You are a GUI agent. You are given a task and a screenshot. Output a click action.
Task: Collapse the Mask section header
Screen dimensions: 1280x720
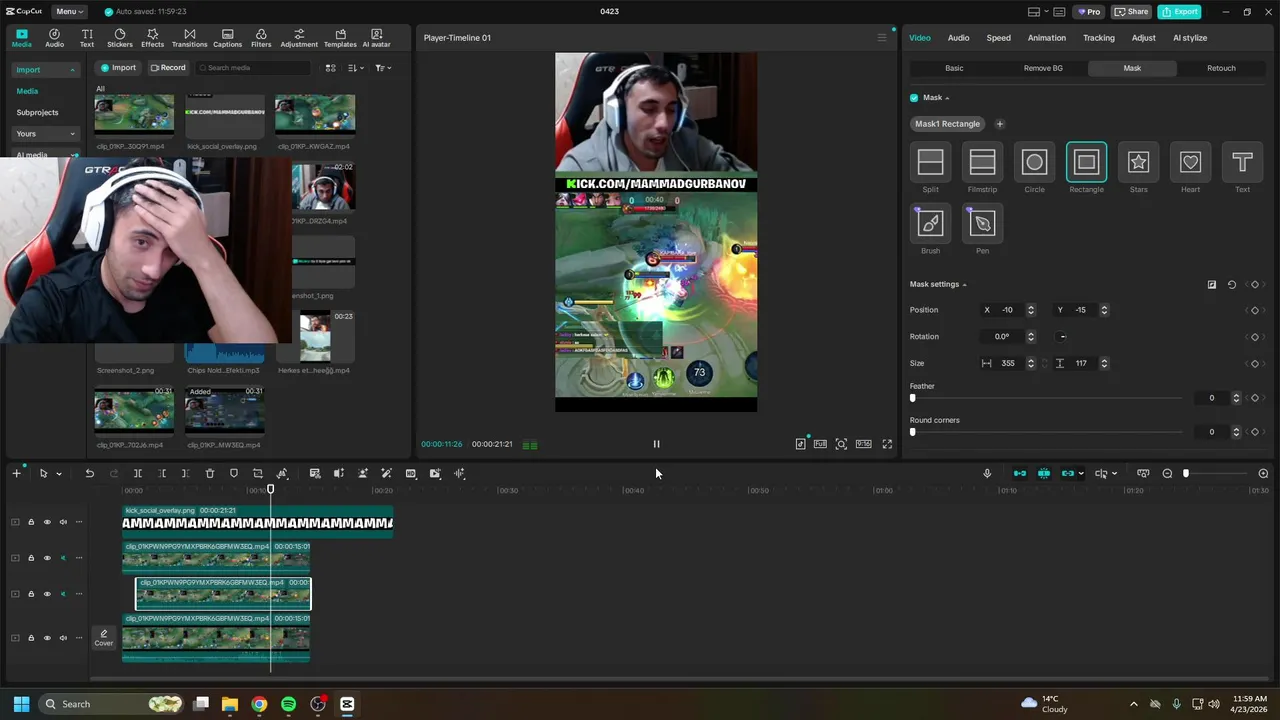pos(947,98)
